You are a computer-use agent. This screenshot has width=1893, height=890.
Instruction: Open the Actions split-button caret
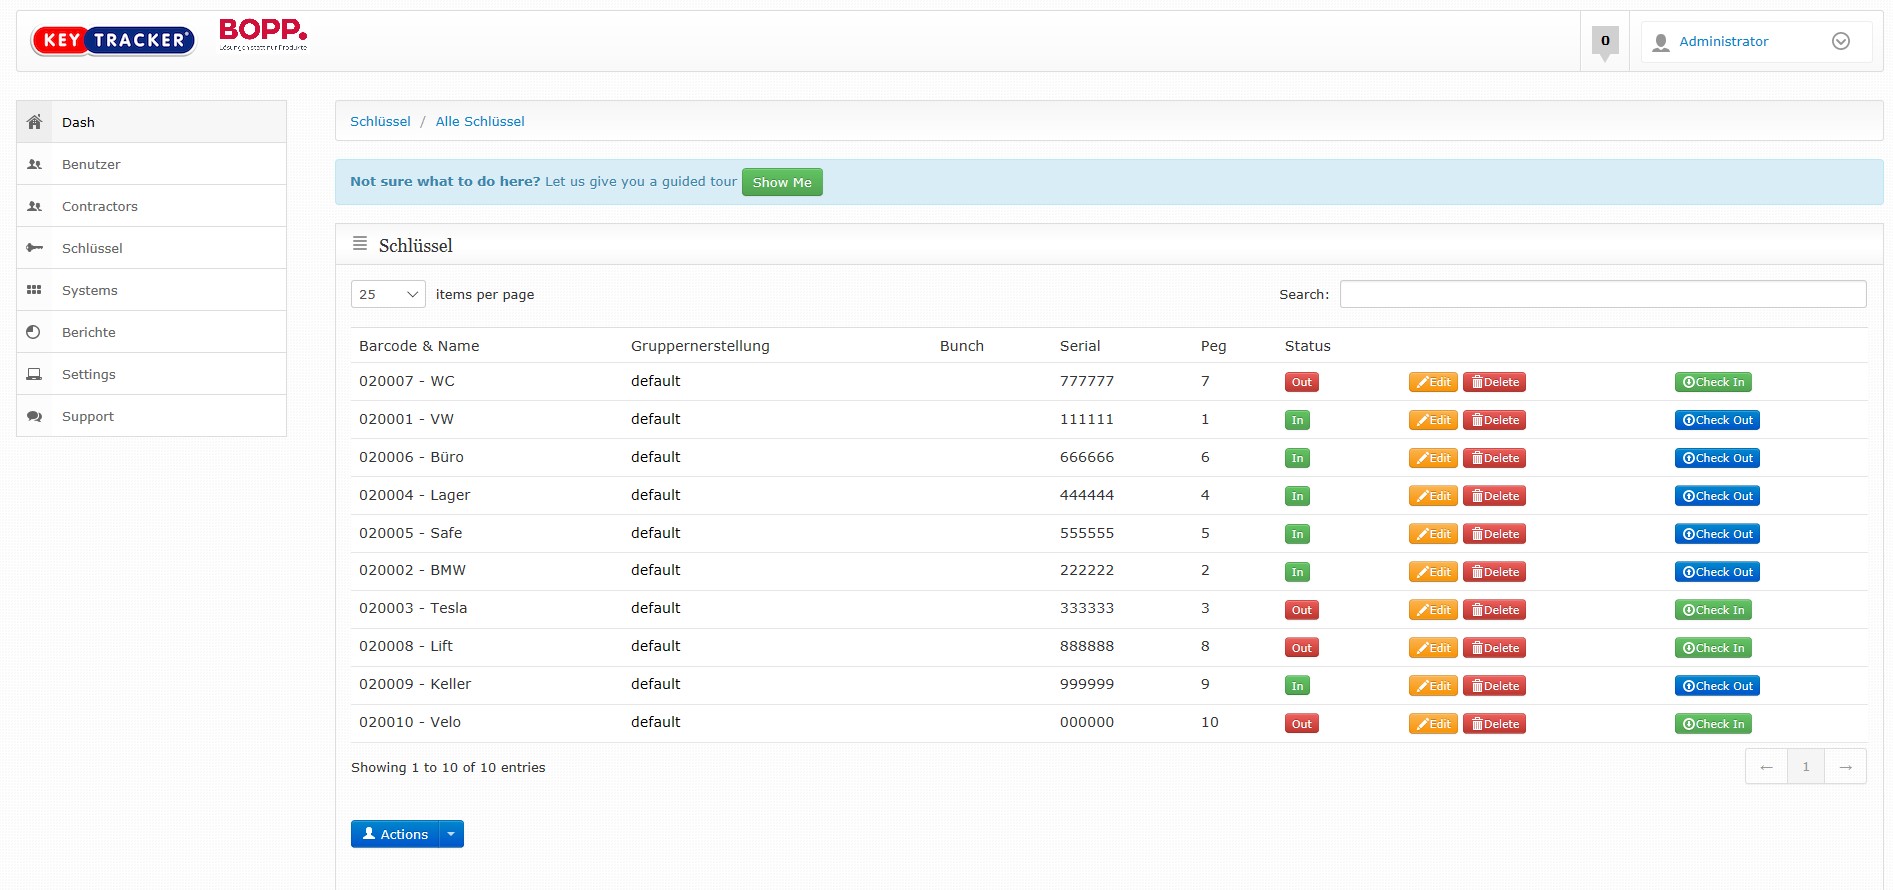pos(451,834)
